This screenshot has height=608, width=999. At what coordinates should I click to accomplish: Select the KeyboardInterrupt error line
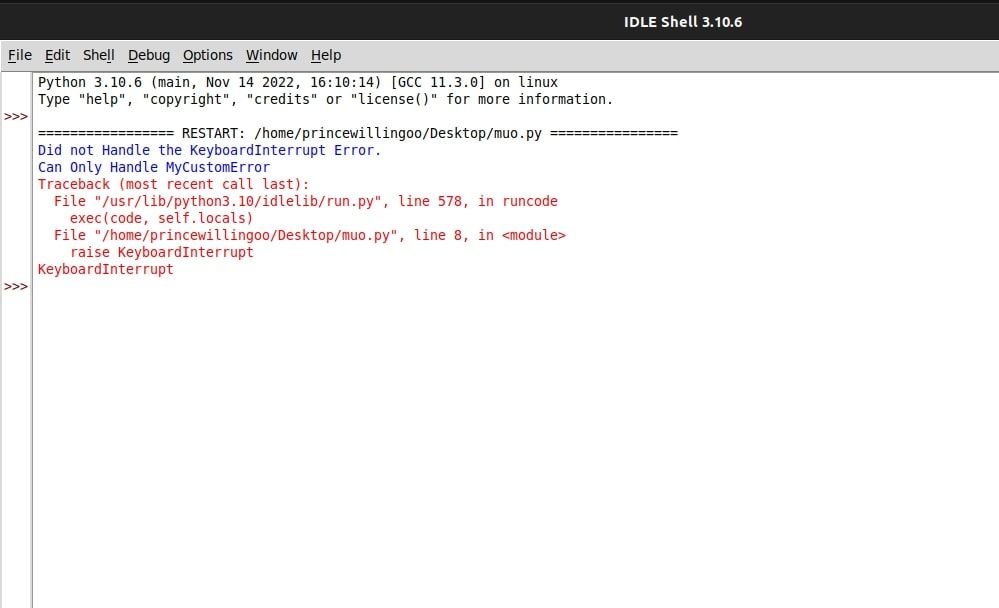[x=105, y=269]
